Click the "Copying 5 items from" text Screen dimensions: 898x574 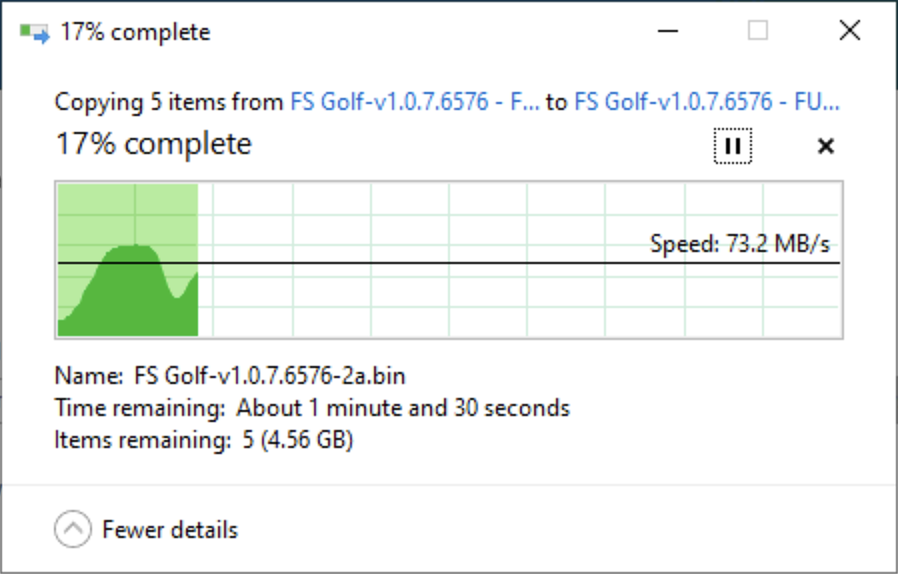[169, 102]
